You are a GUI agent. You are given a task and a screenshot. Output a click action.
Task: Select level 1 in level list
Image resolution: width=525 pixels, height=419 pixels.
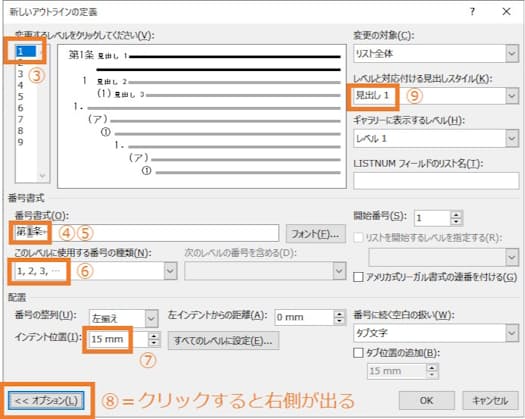click(x=26, y=51)
